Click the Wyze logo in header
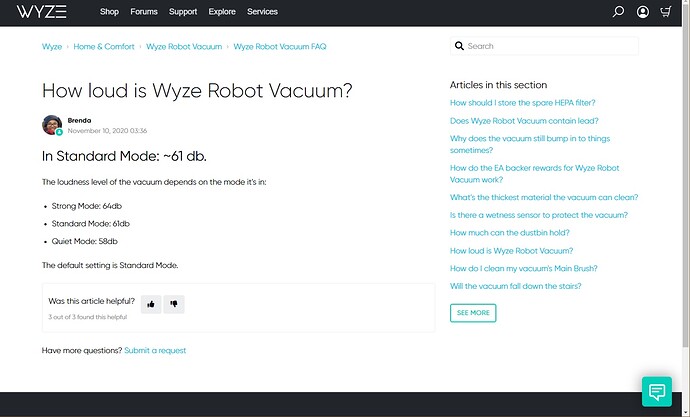Viewport: 690px width, 417px height. [41, 11]
